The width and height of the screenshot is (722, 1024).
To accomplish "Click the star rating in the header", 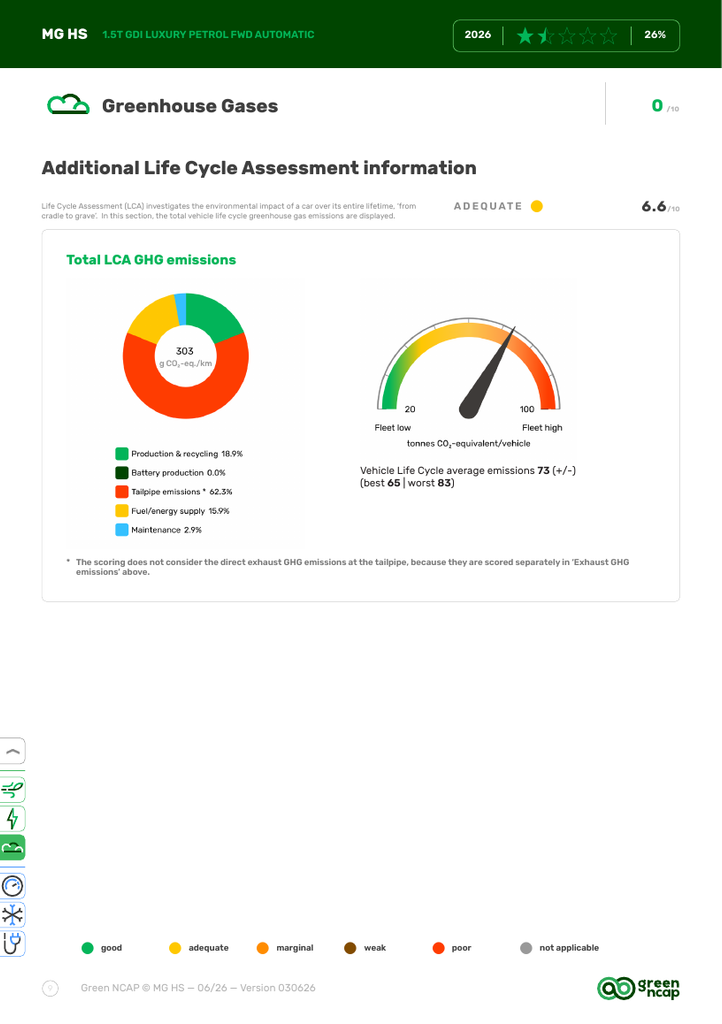I will [x=567, y=35].
